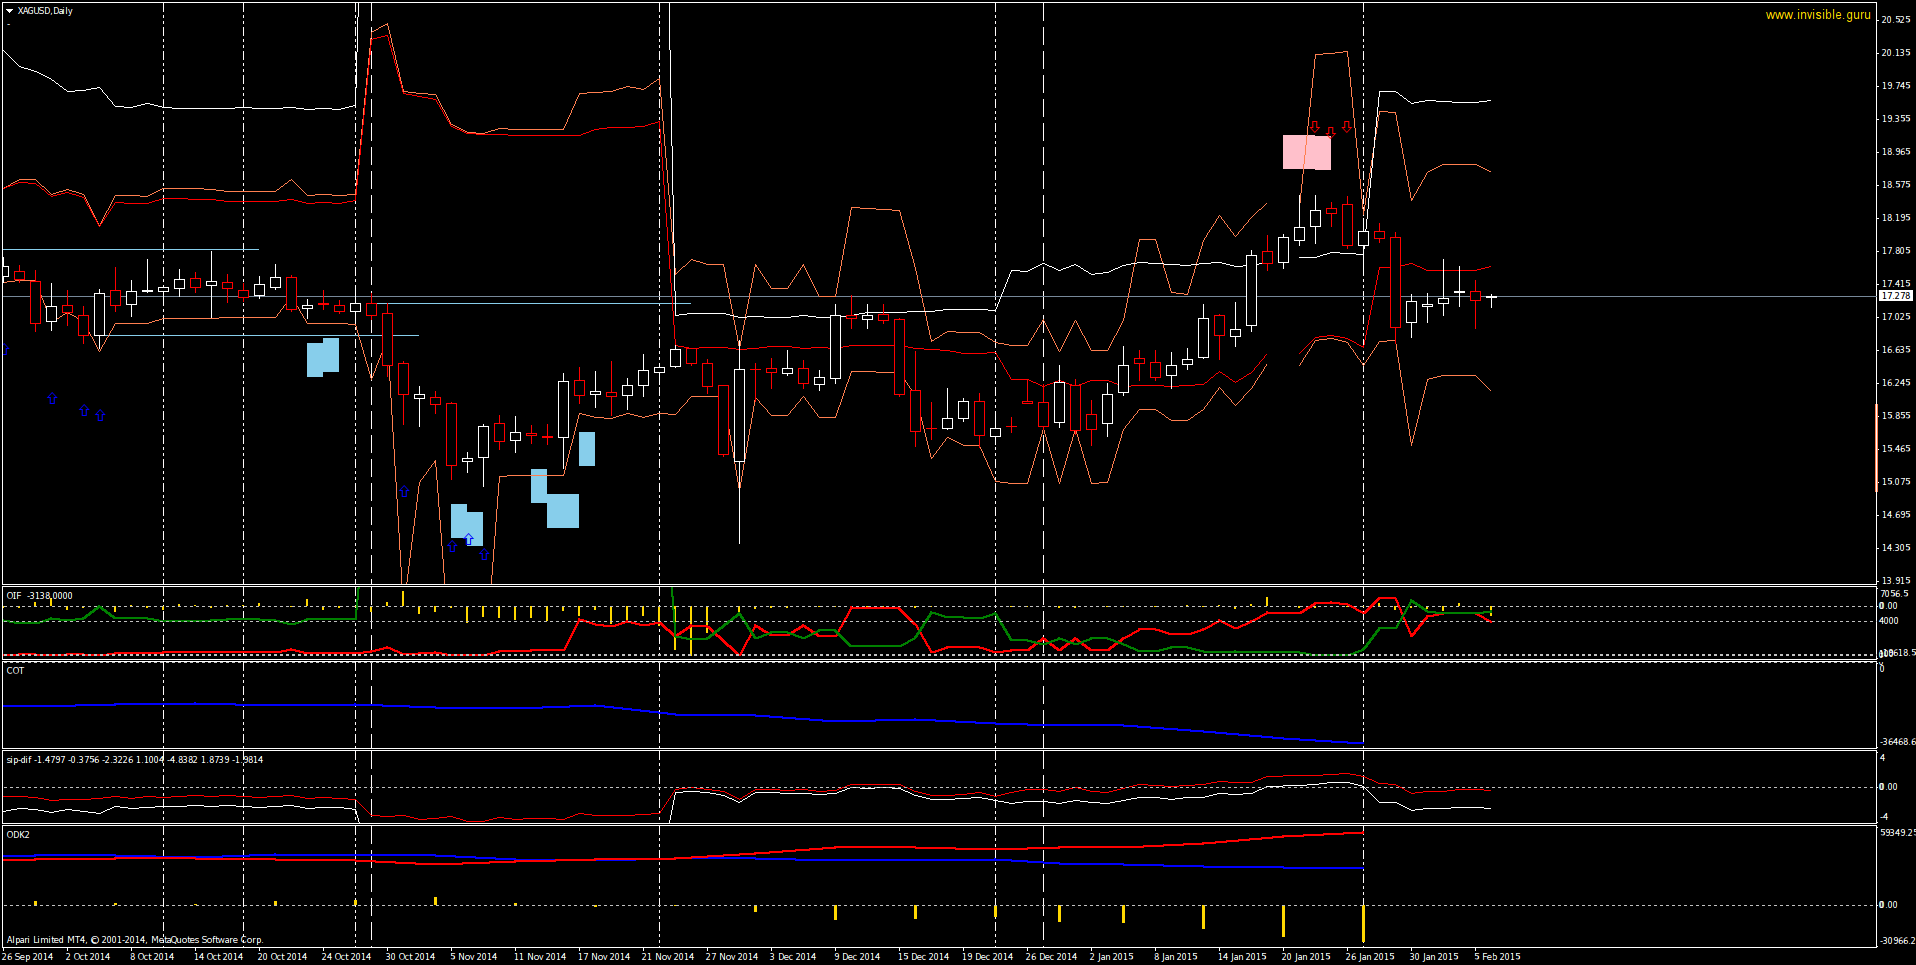Click the 8 Jan 2015 date label
This screenshot has width=1916, height=965.
point(1176,957)
